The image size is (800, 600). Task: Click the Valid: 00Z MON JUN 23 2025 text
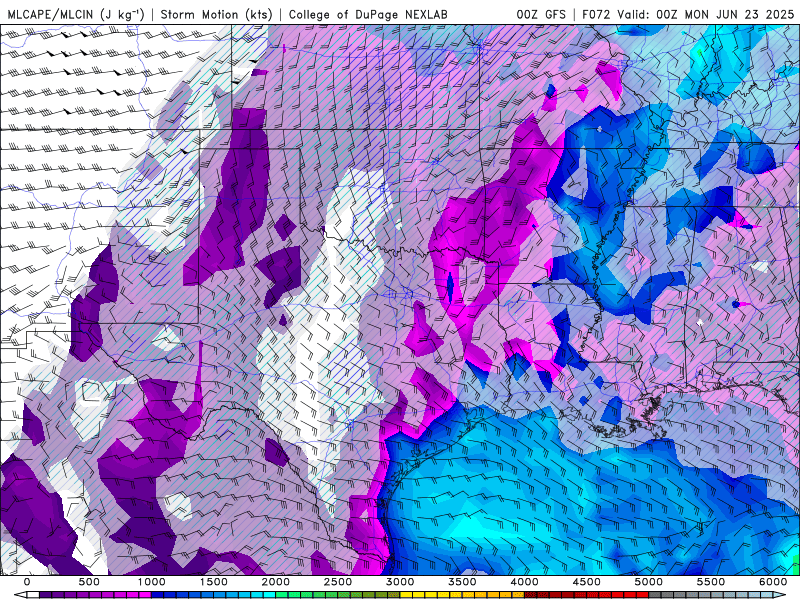click(706, 14)
